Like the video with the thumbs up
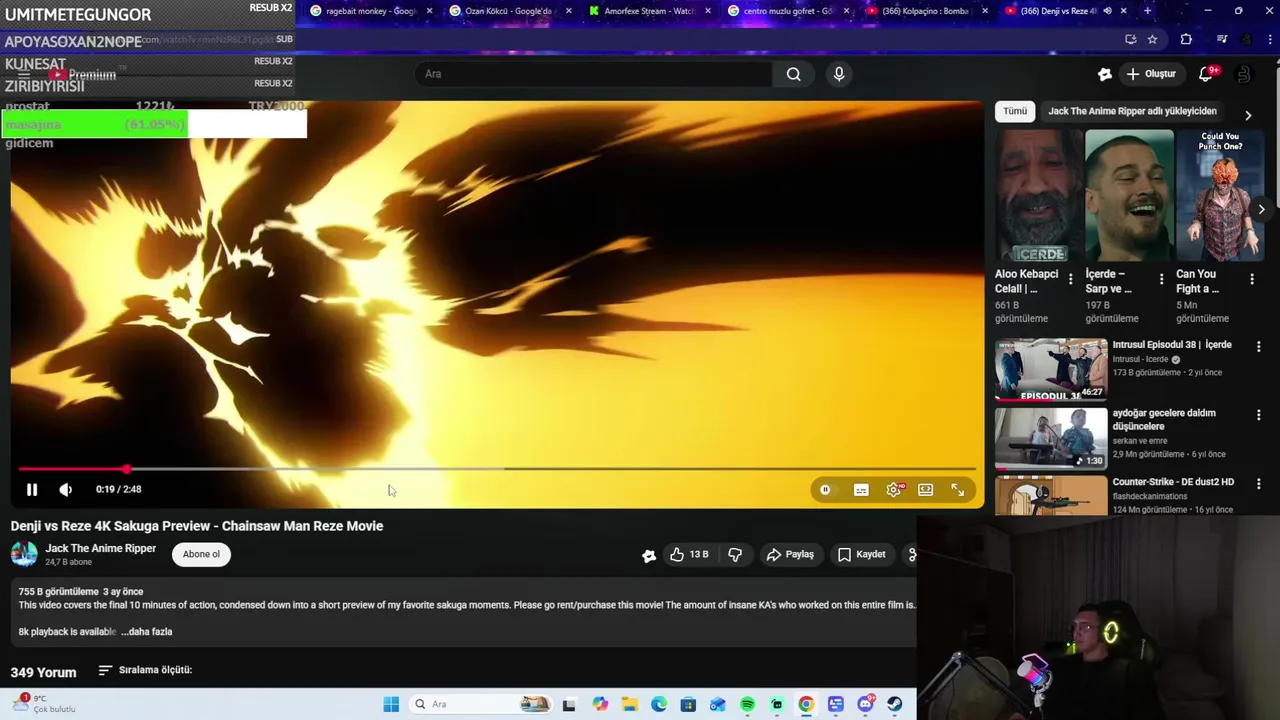This screenshot has width=1280, height=720. (690, 554)
